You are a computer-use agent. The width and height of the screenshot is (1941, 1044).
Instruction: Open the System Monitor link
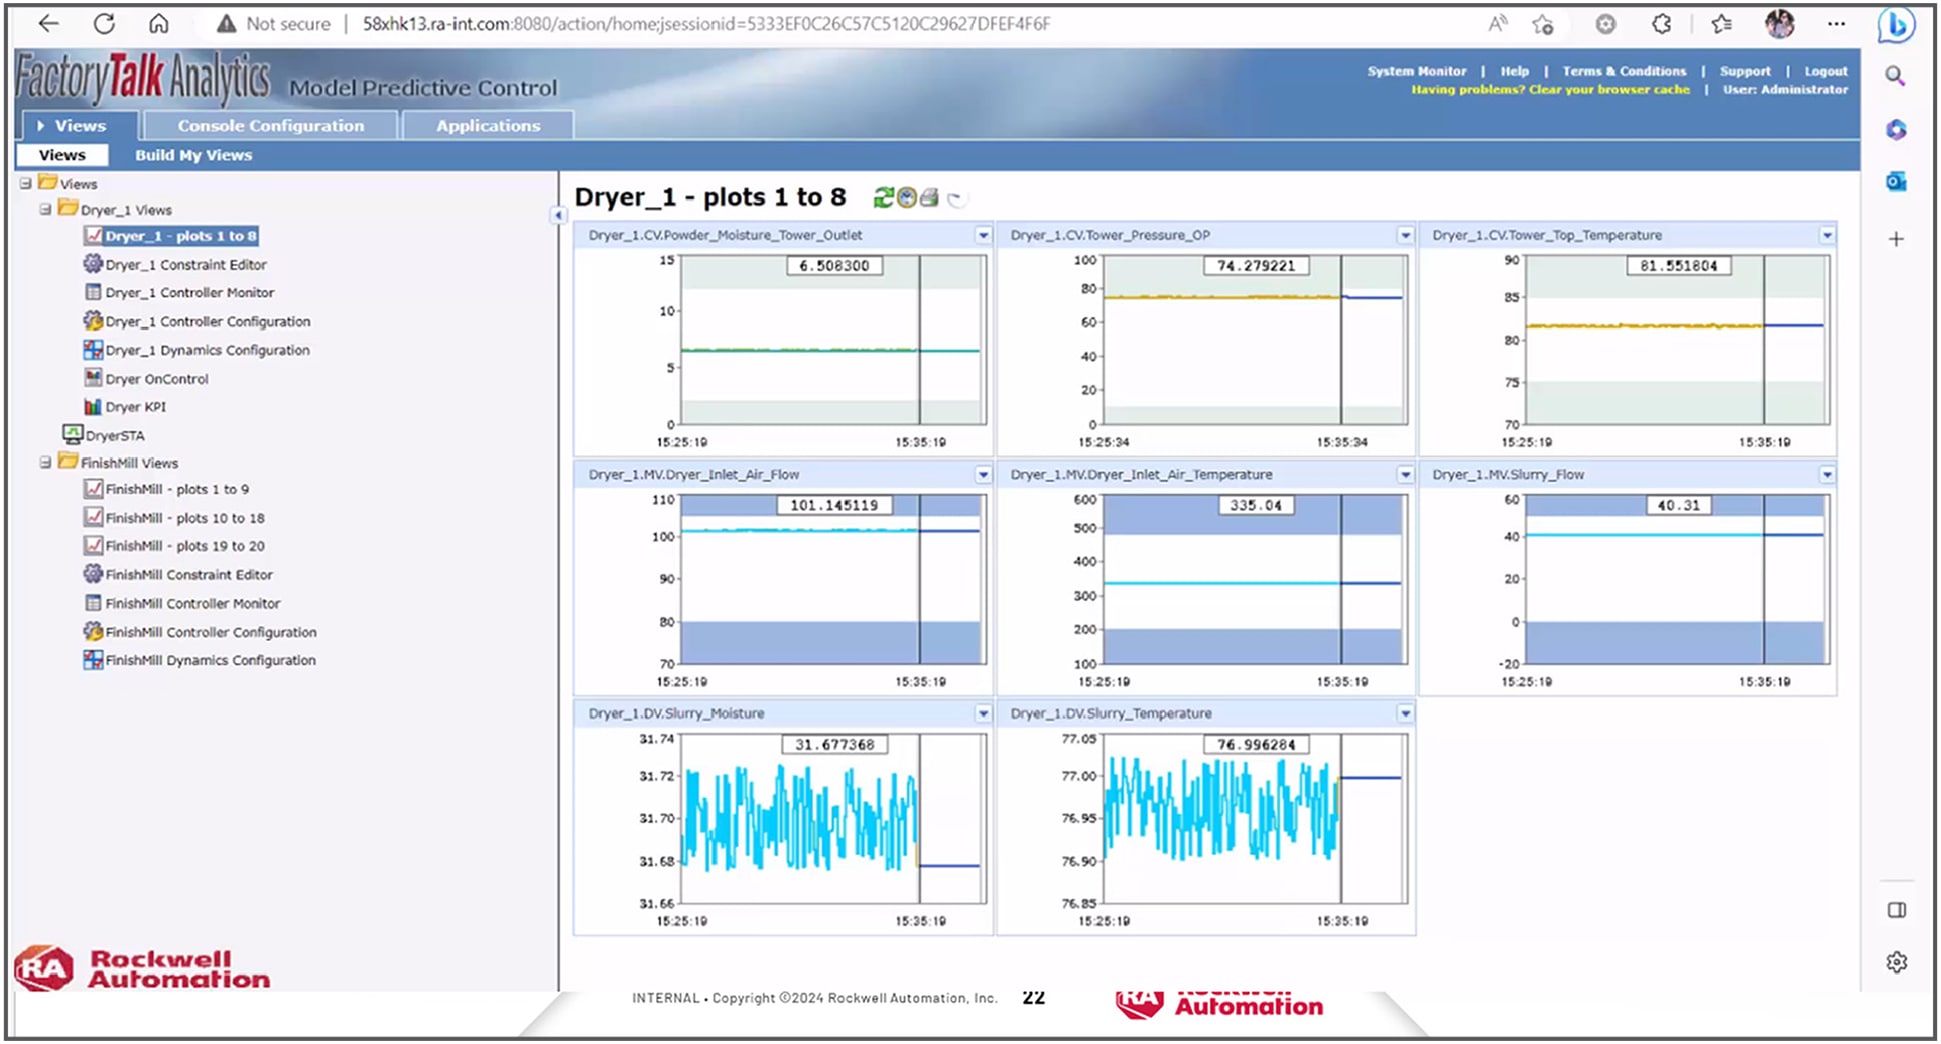1416,71
